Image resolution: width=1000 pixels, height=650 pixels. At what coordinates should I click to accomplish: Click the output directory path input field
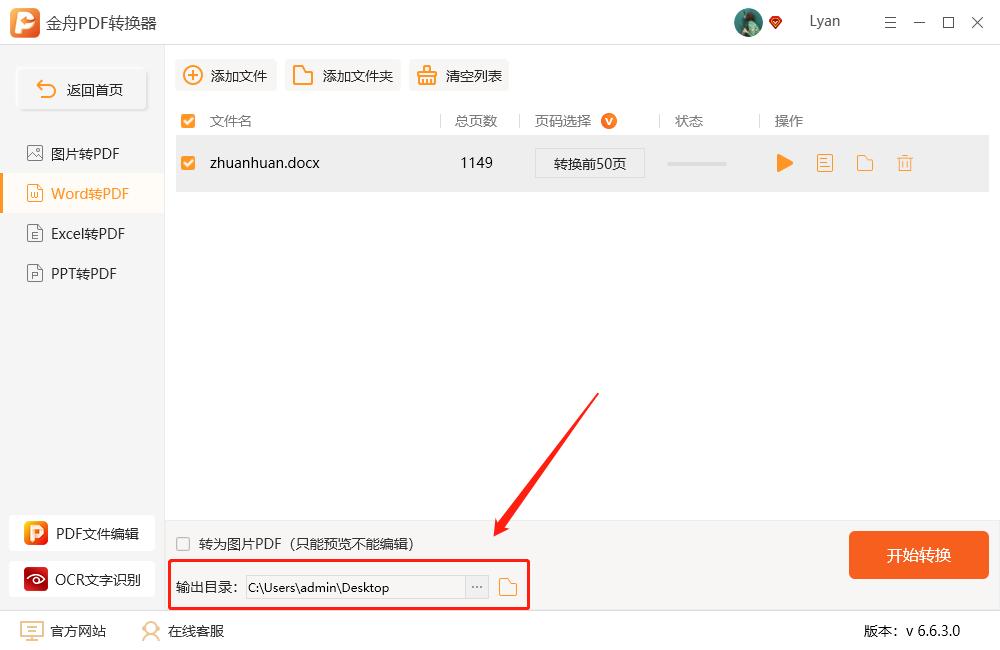(355, 587)
